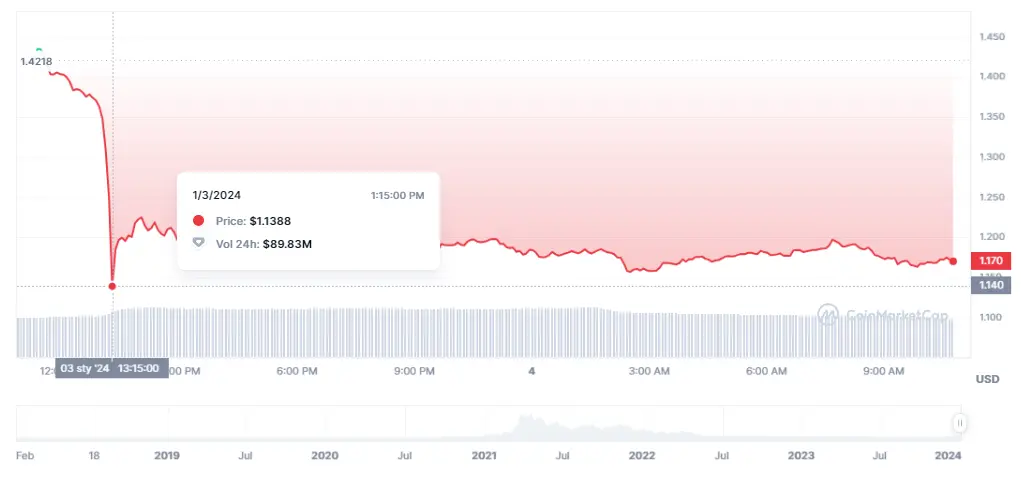Click the red Price dot in tooltip
The width and height of the screenshot is (1021, 481).
tap(198, 221)
